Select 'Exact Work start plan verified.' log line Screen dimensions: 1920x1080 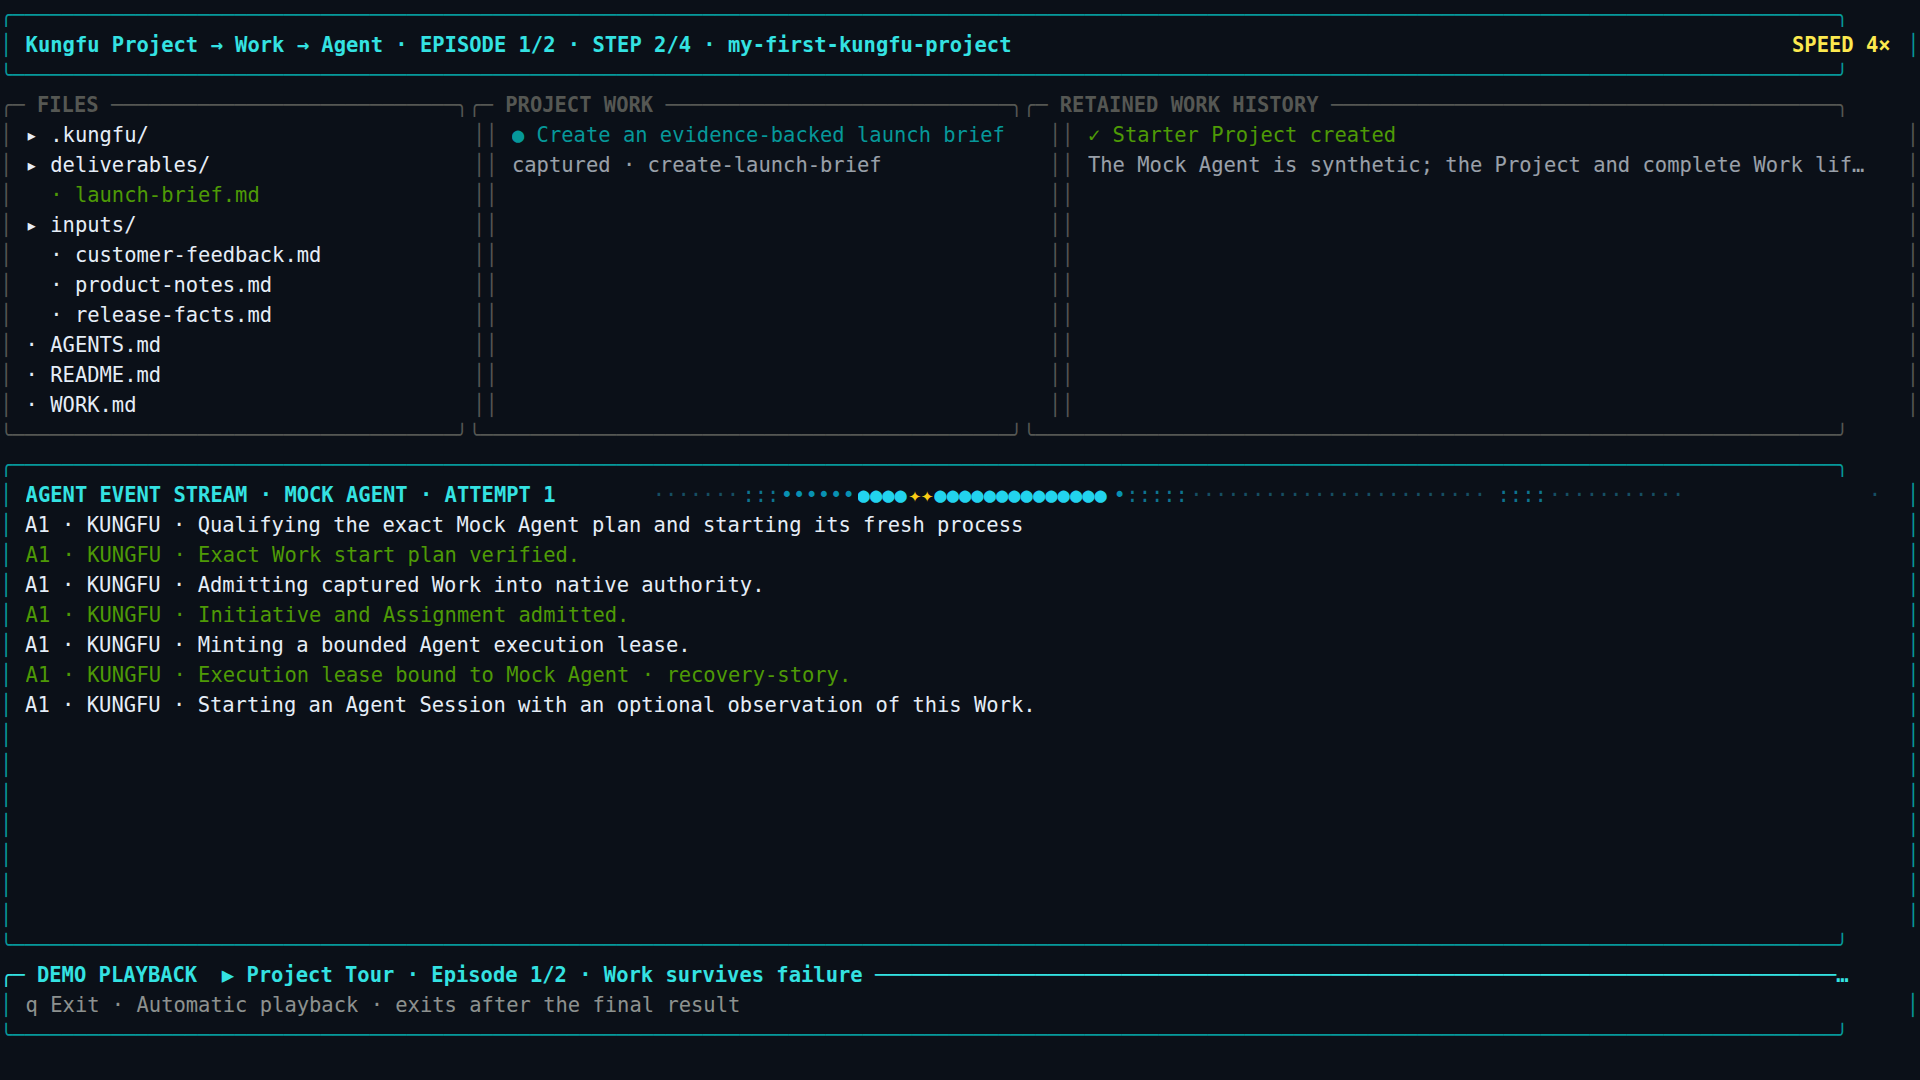(302, 555)
